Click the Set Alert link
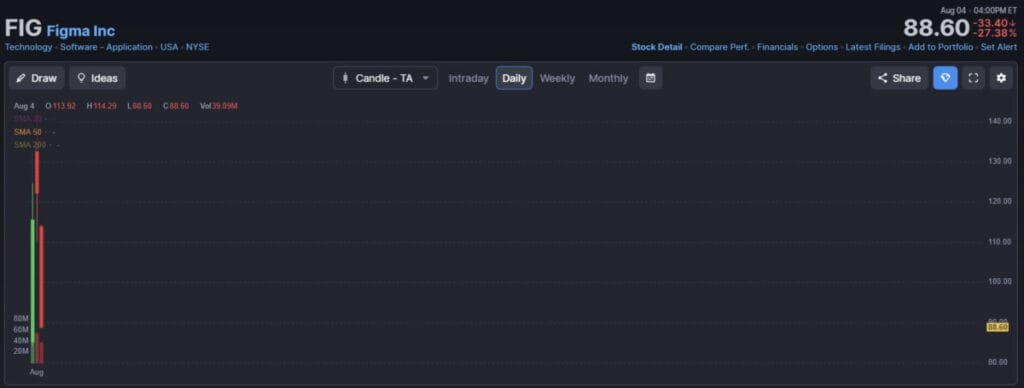The image size is (1024, 388). [x=999, y=47]
